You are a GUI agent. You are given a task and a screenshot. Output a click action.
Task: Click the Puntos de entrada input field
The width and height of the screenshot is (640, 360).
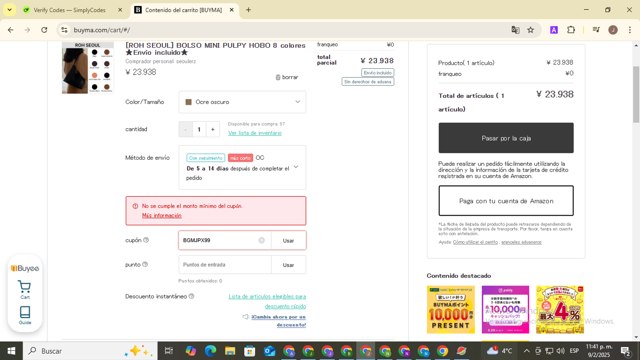tap(224, 265)
